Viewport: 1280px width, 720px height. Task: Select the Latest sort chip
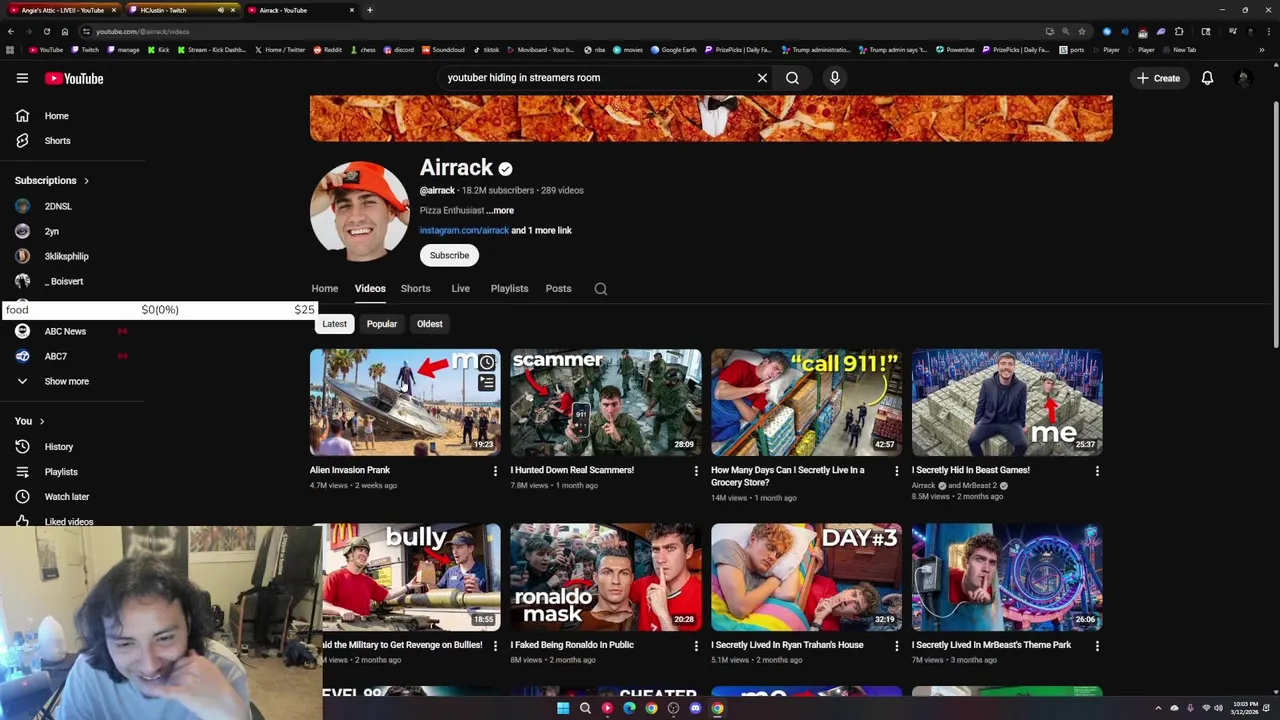334,324
